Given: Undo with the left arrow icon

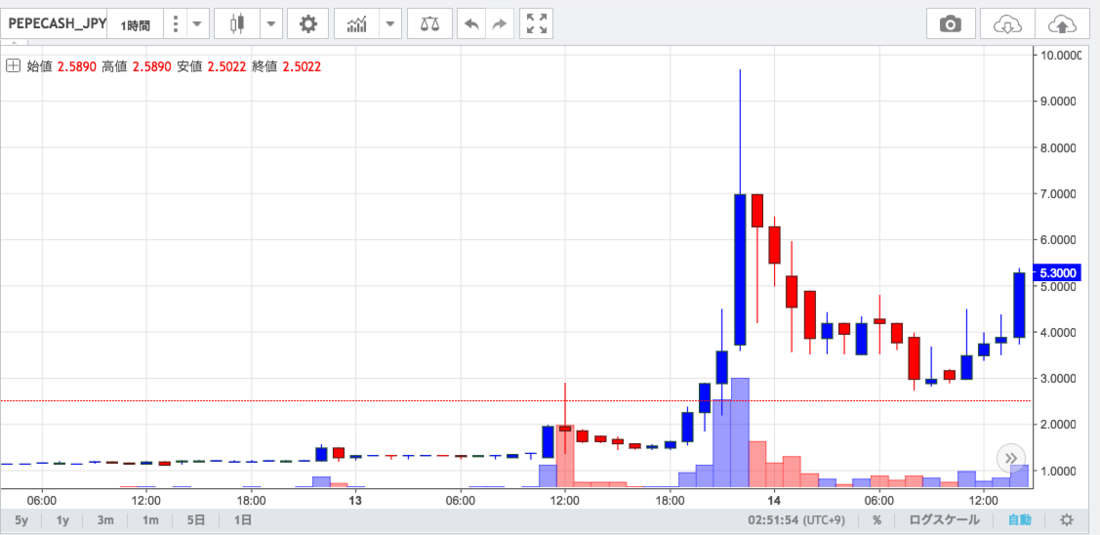Looking at the screenshot, I should coord(472,24).
